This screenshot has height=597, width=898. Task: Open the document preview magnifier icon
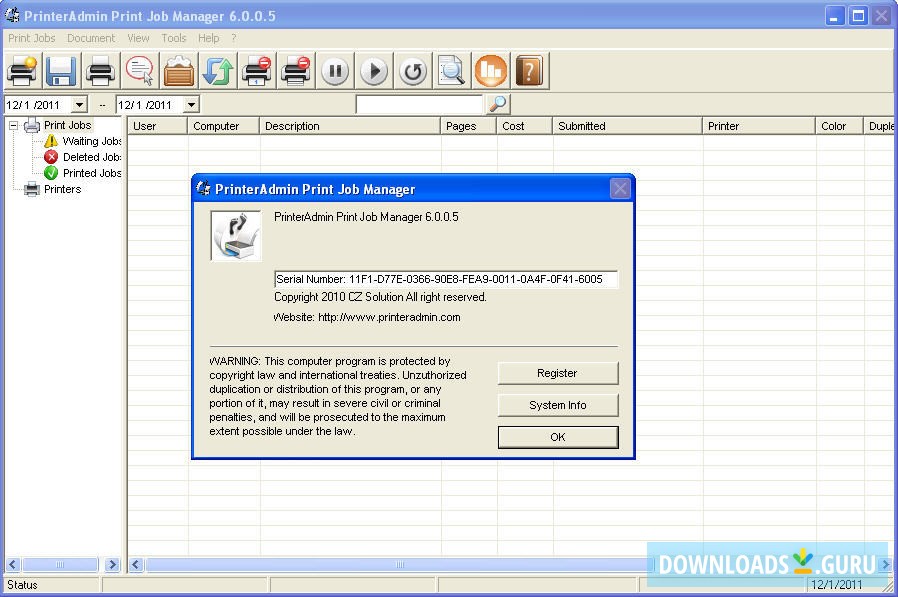tap(452, 71)
